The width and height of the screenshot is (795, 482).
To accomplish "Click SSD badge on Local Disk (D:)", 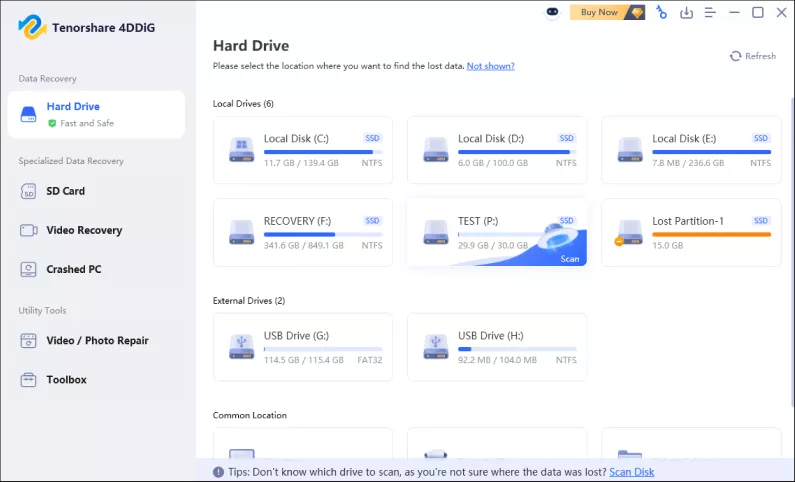I will pyautogui.click(x=566, y=138).
